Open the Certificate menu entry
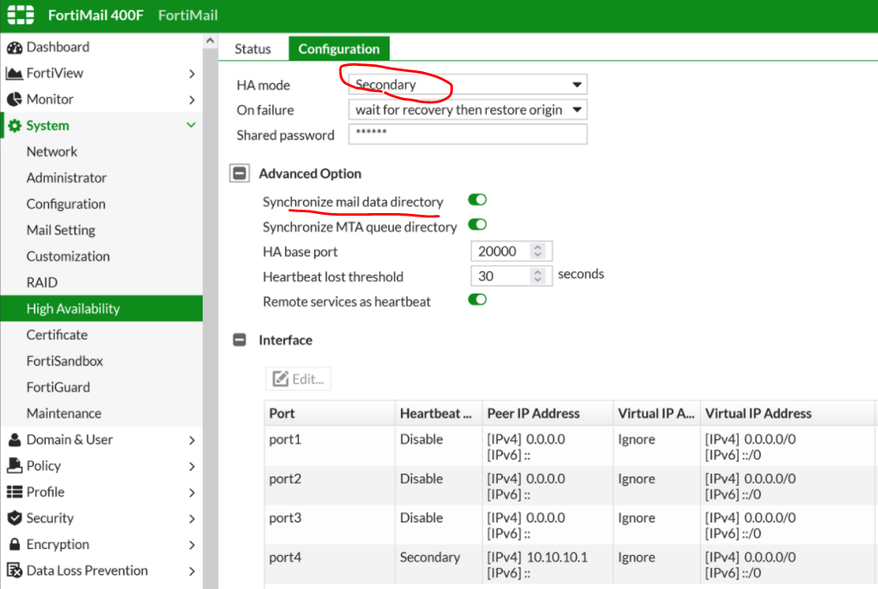878x589 pixels. 57,335
